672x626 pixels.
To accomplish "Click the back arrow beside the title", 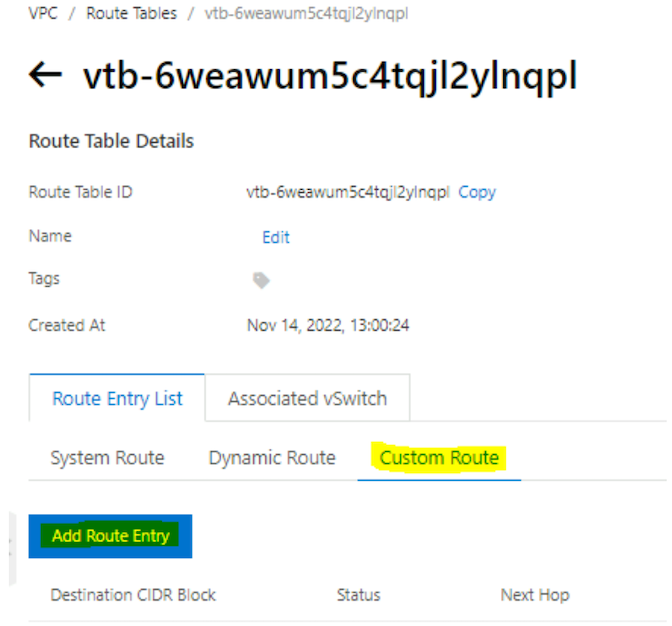I will click(x=47, y=77).
